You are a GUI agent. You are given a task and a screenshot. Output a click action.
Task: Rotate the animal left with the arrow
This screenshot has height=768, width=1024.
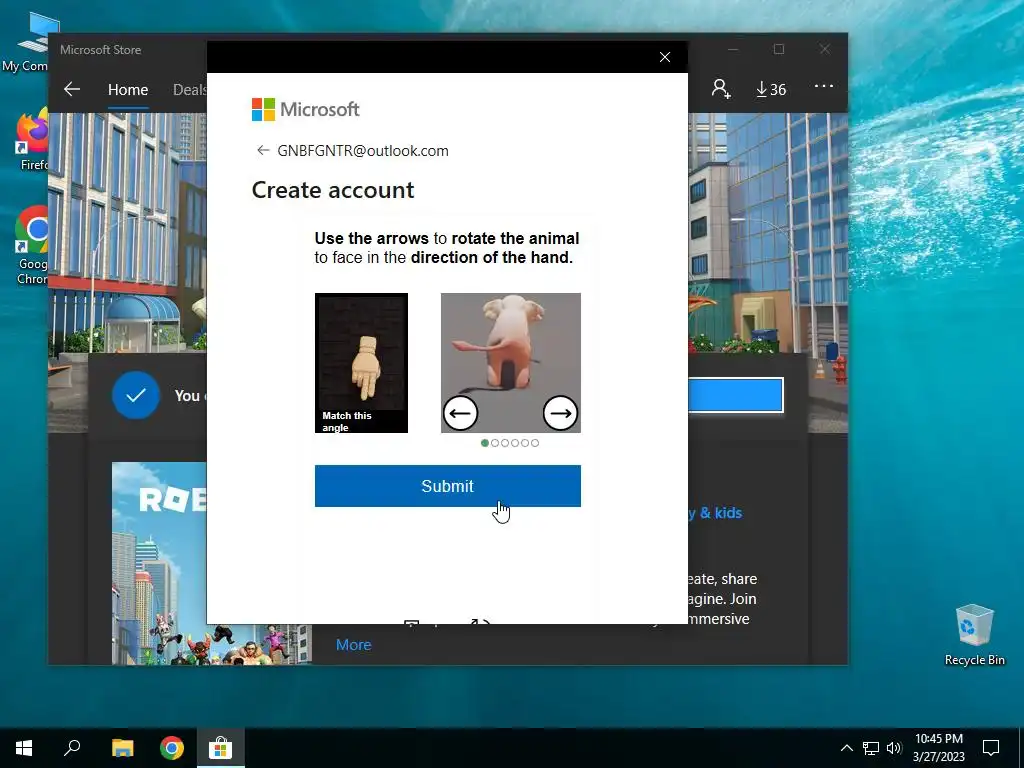click(460, 413)
